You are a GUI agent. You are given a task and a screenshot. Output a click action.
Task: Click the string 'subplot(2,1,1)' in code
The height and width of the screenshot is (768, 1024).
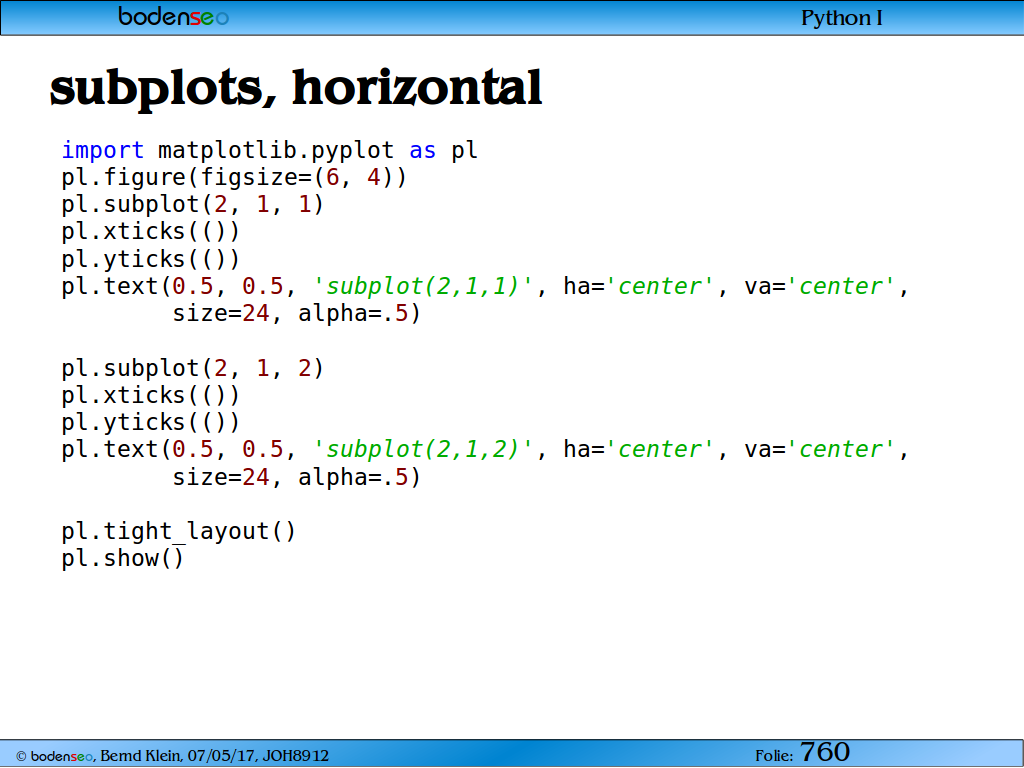423,287
